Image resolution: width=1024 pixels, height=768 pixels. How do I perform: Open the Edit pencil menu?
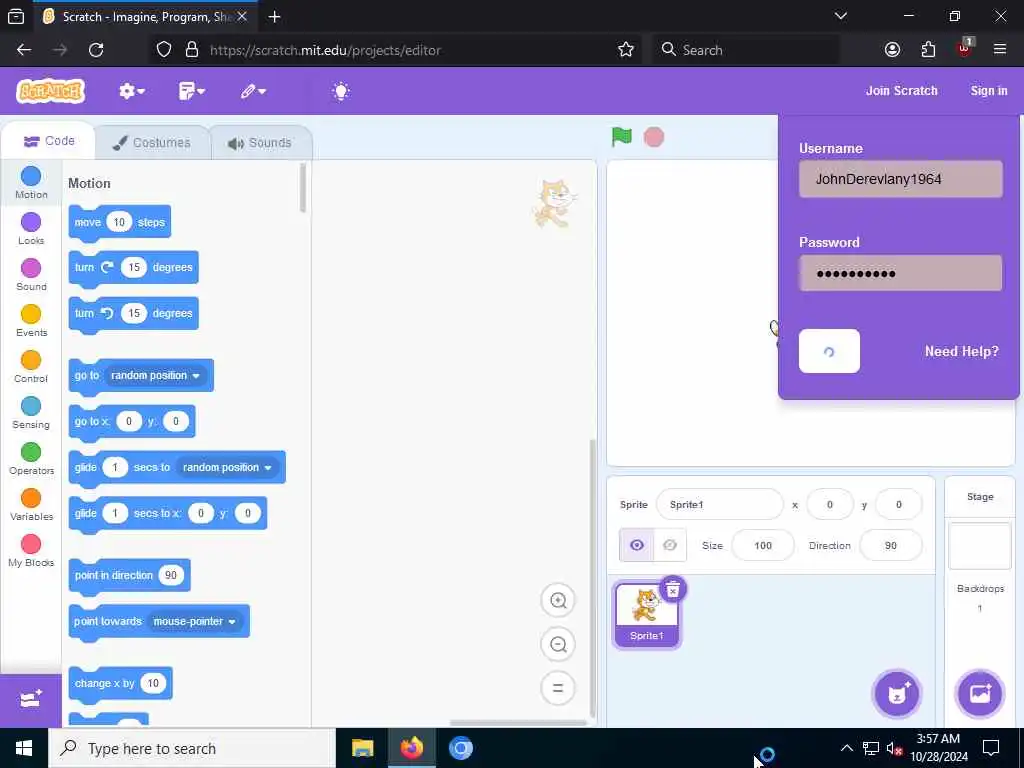[x=253, y=91]
